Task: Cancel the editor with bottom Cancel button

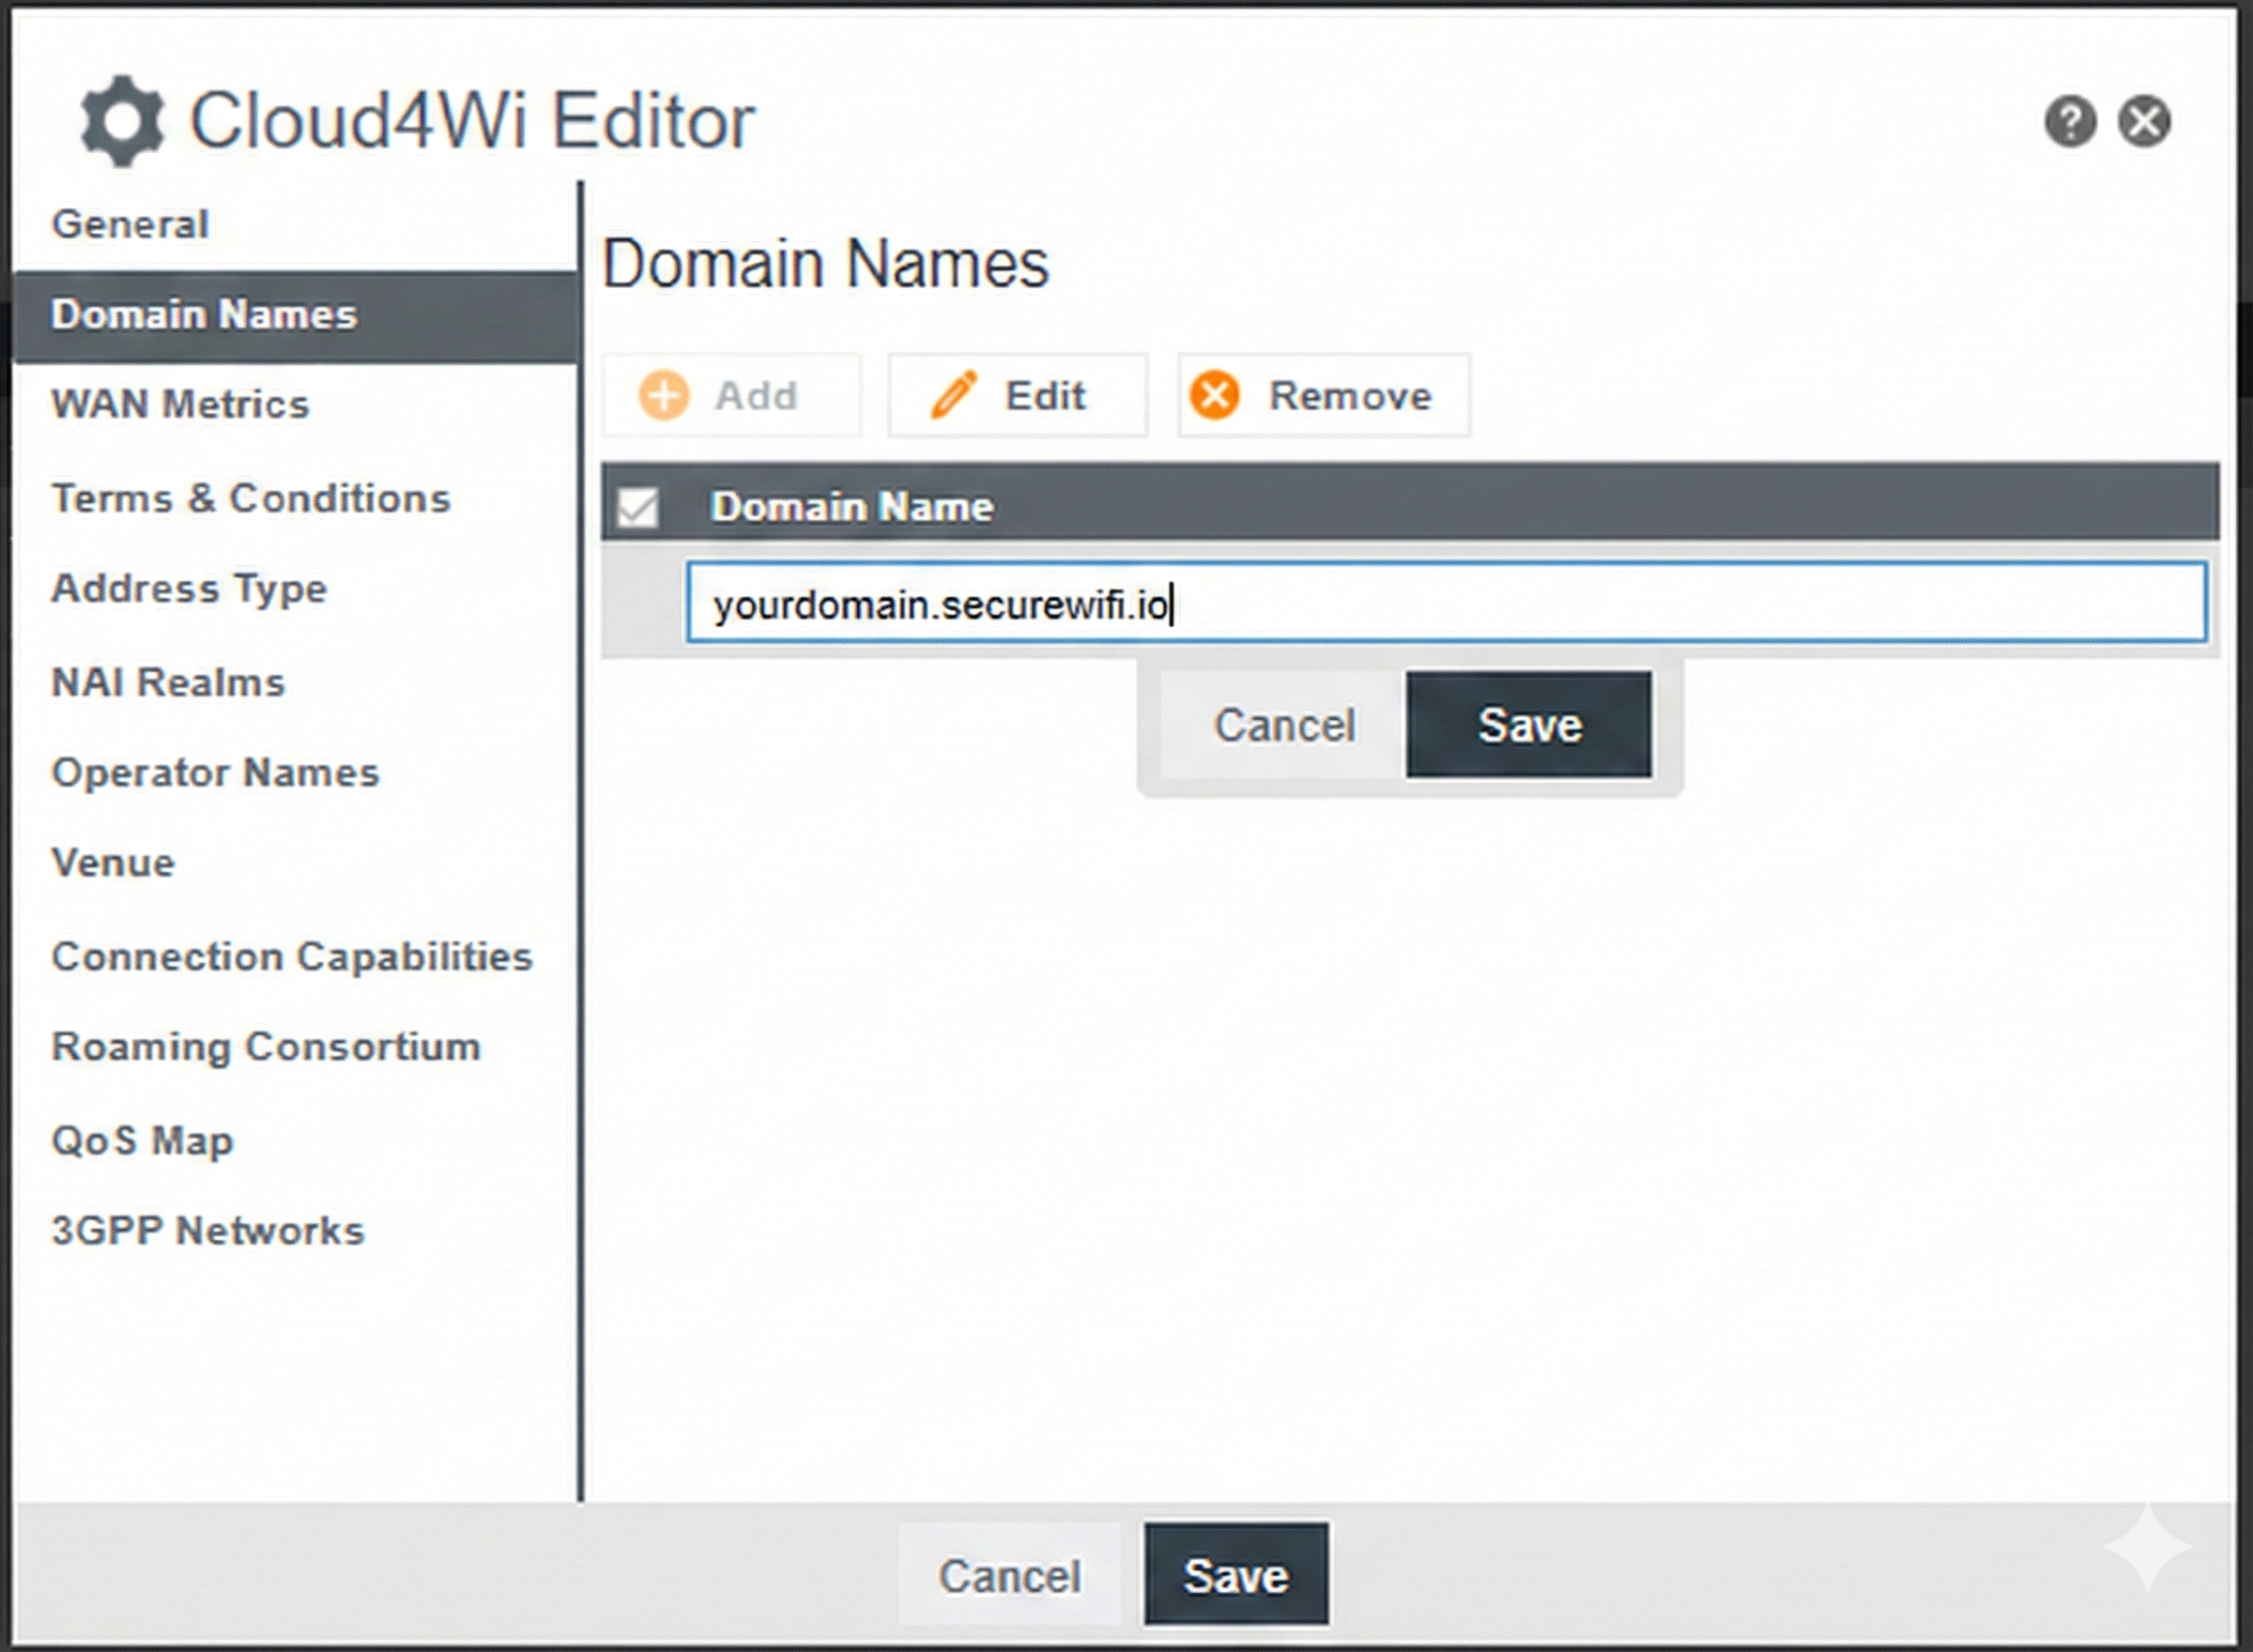Action: click(1009, 1575)
